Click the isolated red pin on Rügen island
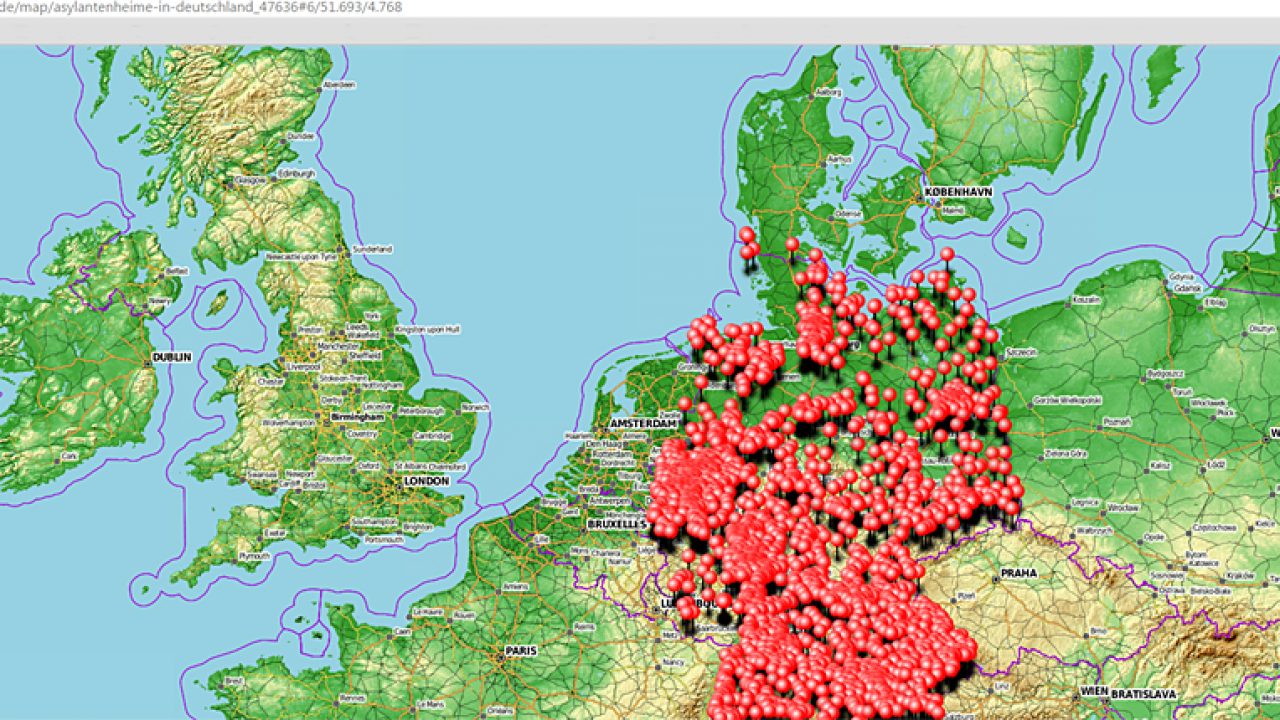The height and width of the screenshot is (720, 1280). click(946, 255)
